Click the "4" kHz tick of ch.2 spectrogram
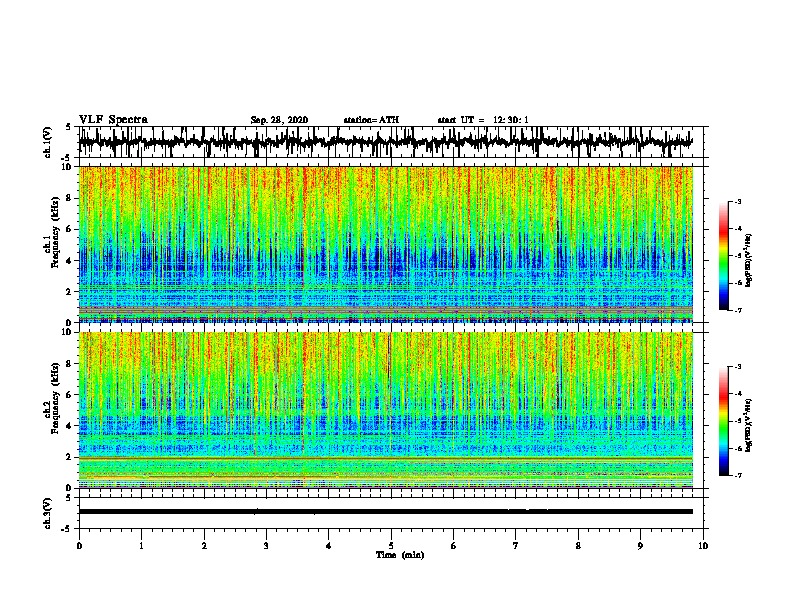 coord(70,426)
